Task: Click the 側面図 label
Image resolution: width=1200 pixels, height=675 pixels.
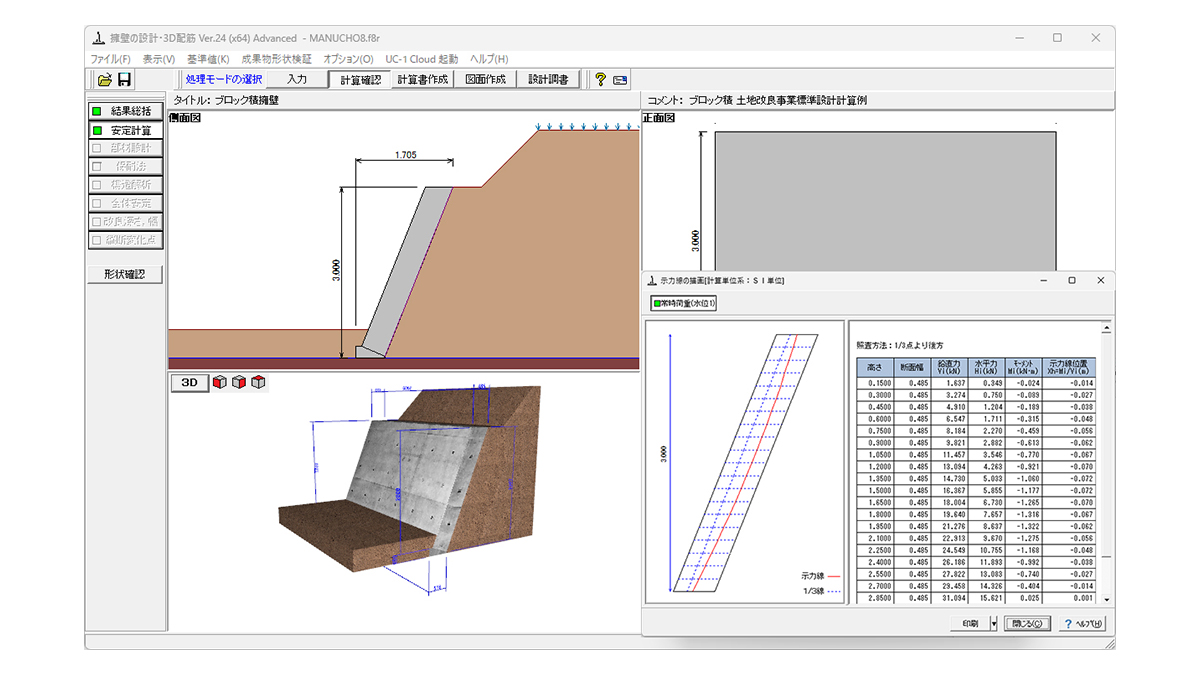Action: tap(185, 117)
